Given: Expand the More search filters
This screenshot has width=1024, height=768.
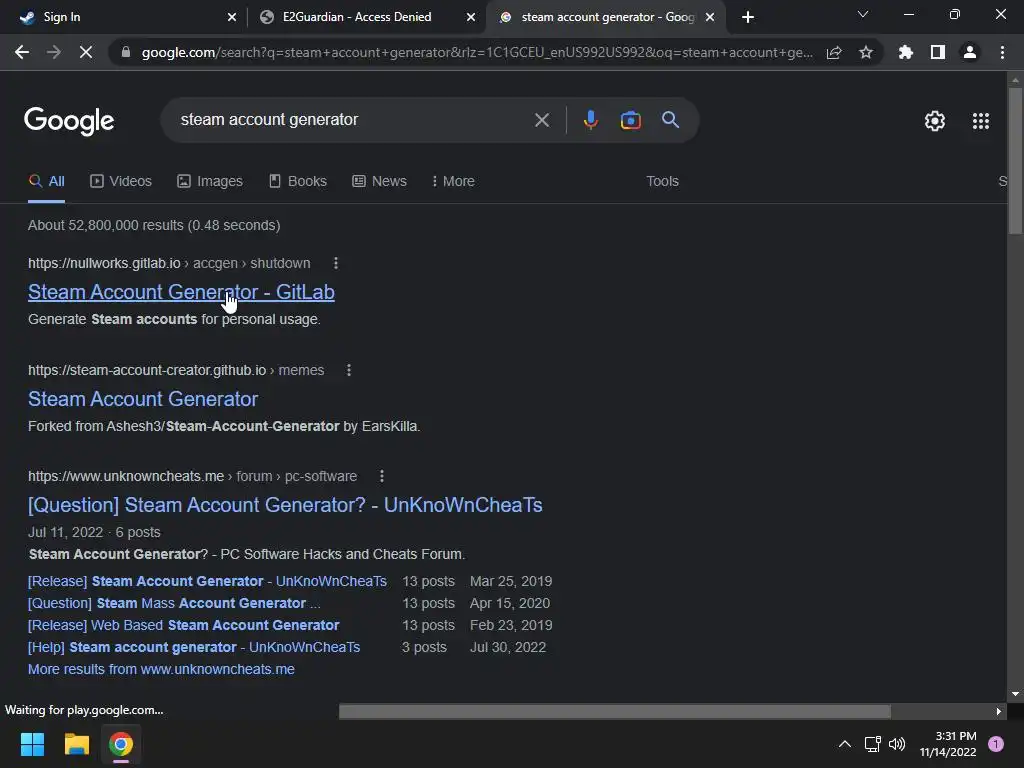Looking at the screenshot, I should (x=453, y=182).
